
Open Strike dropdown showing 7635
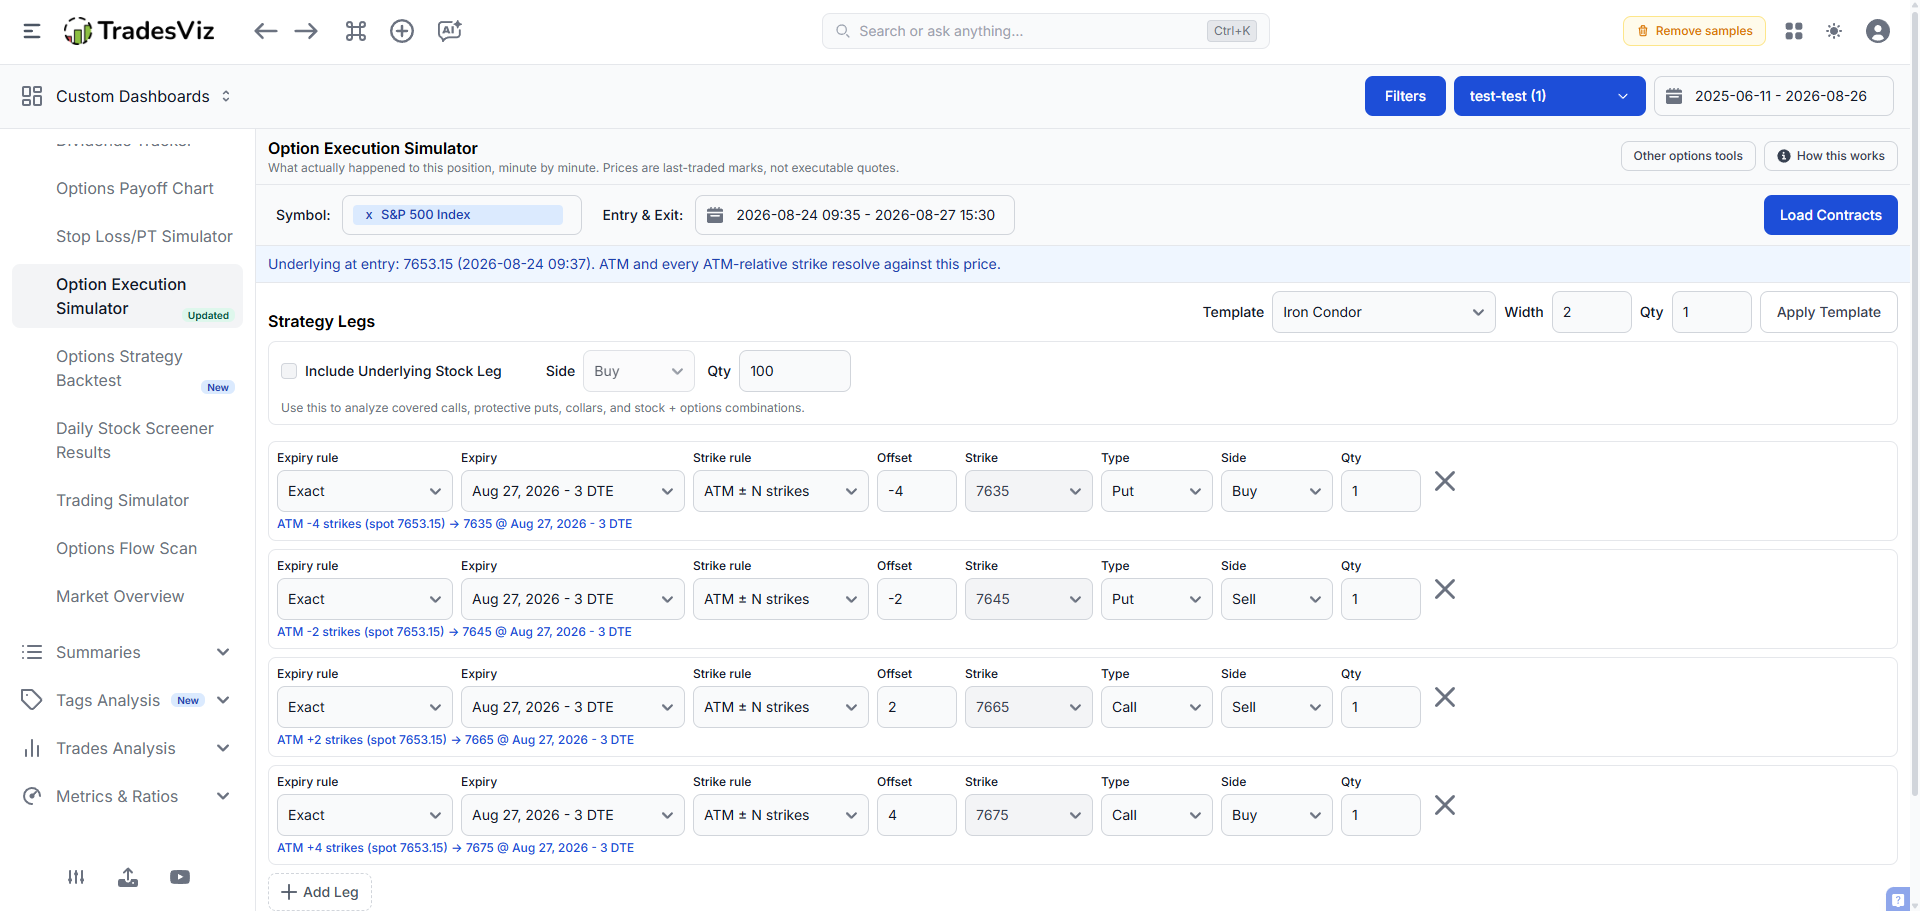click(1028, 491)
